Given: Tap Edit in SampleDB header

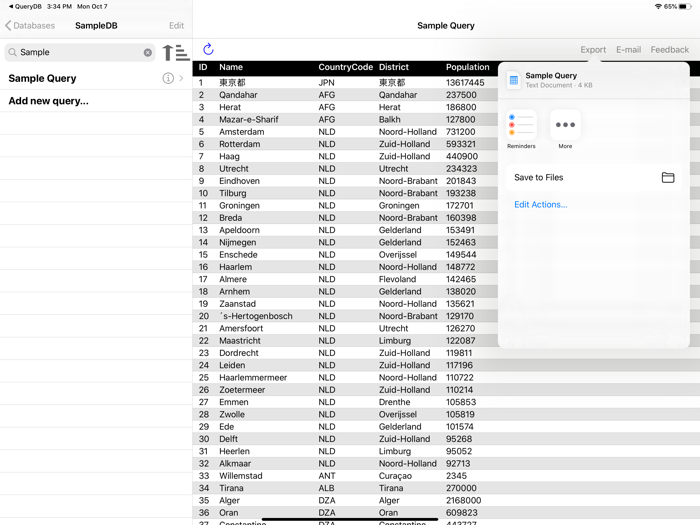Looking at the screenshot, I should tap(176, 25).
